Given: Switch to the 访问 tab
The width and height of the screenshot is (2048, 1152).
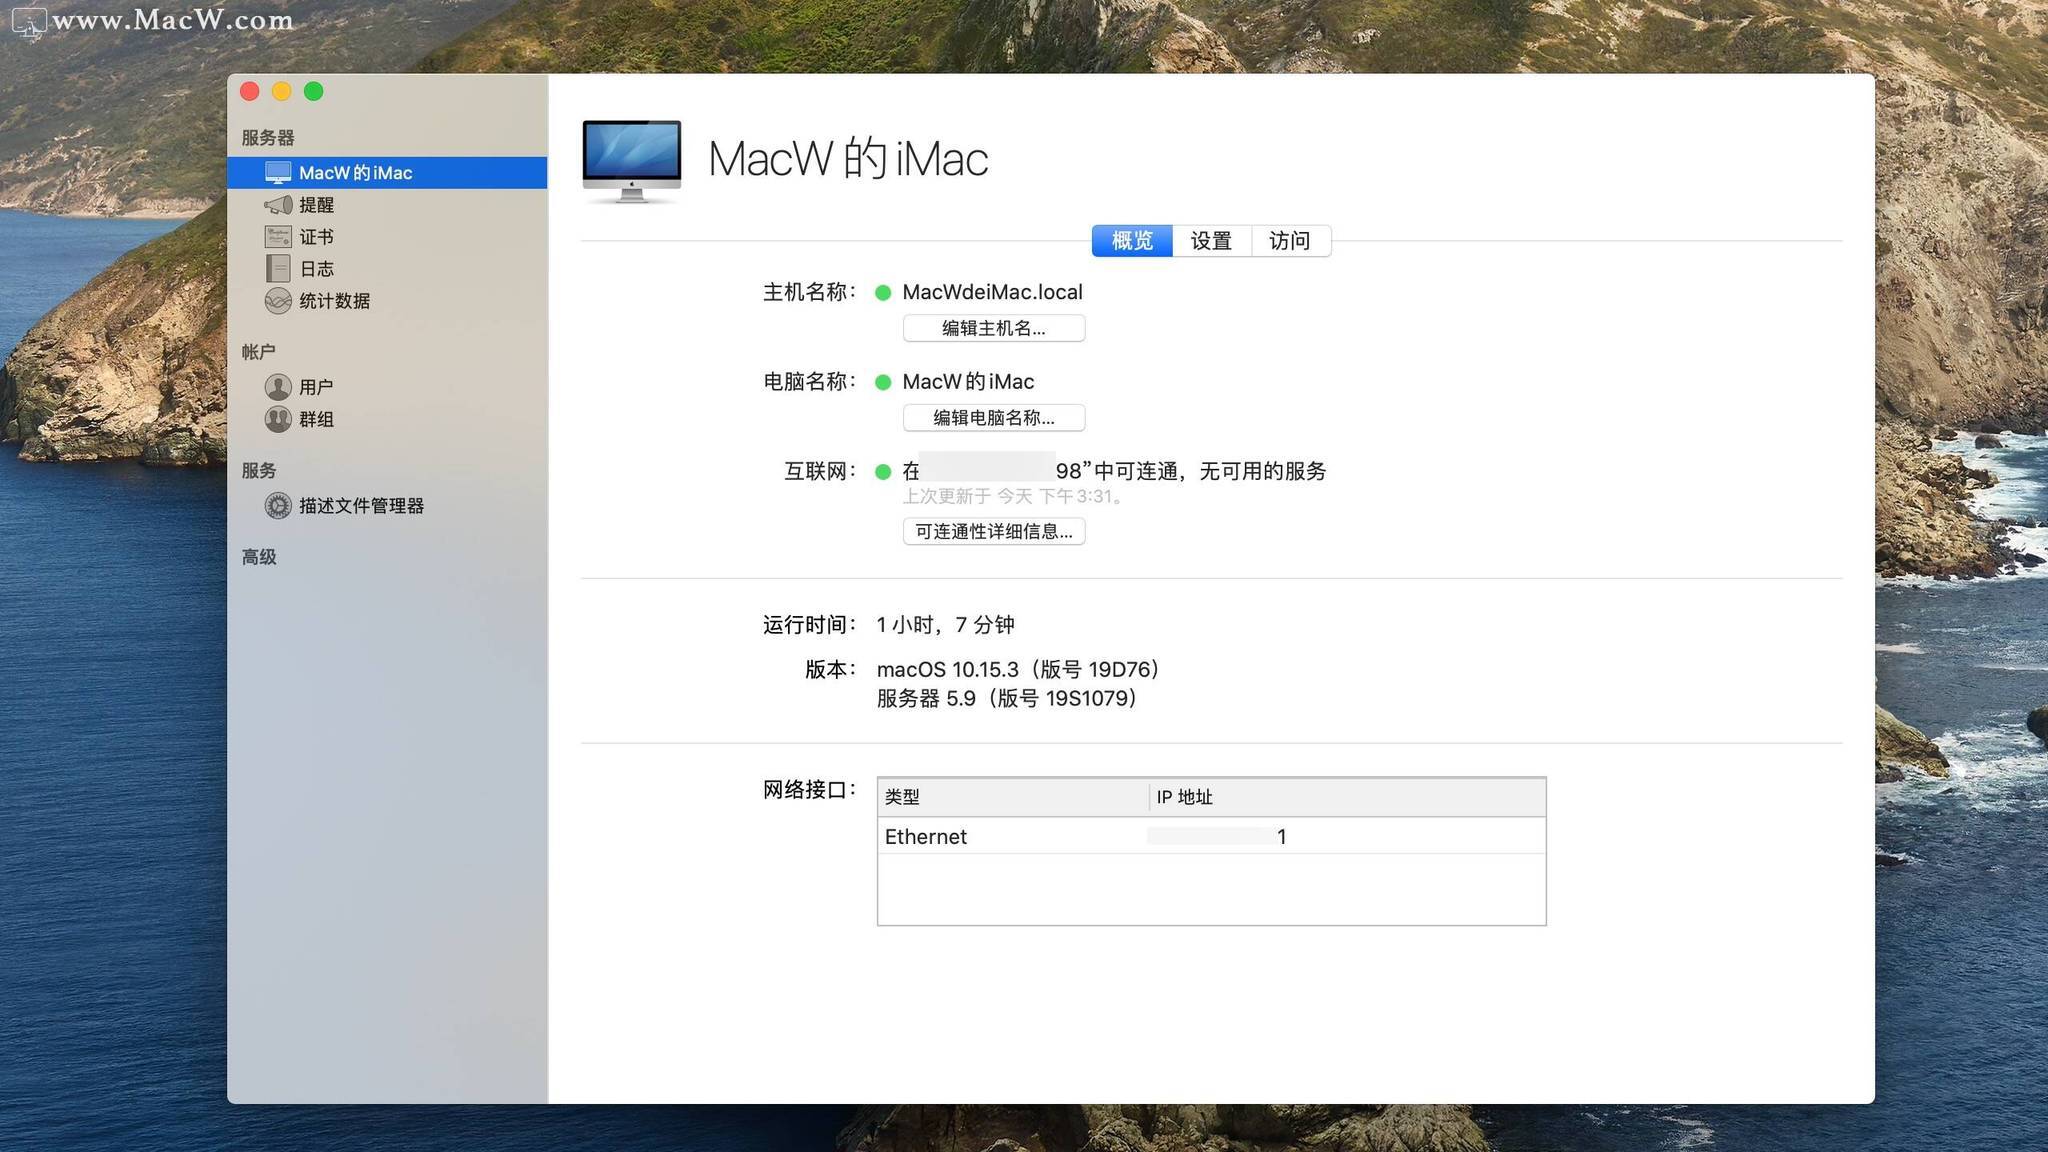Looking at the screenshot, I should pyautogui.click(x=1290, y=241).
